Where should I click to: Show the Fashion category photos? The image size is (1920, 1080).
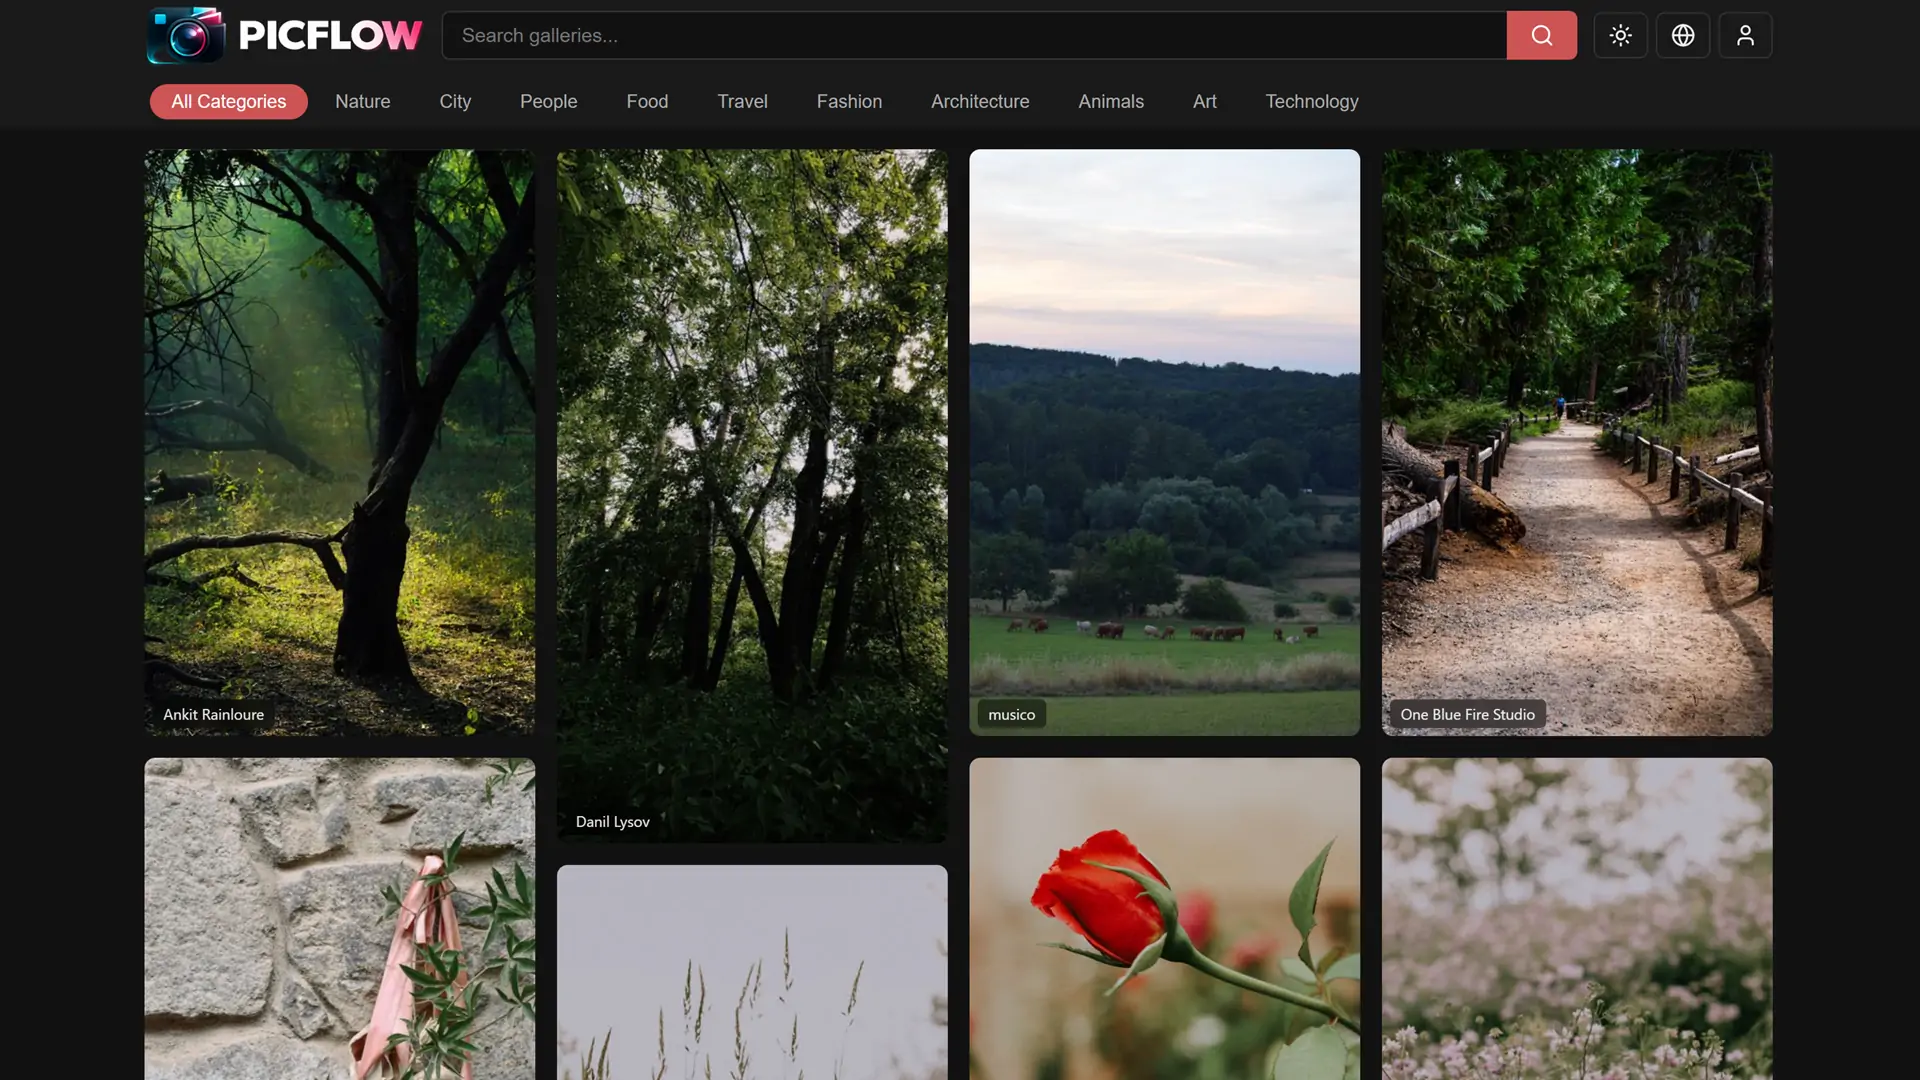(x=849, y=101)
